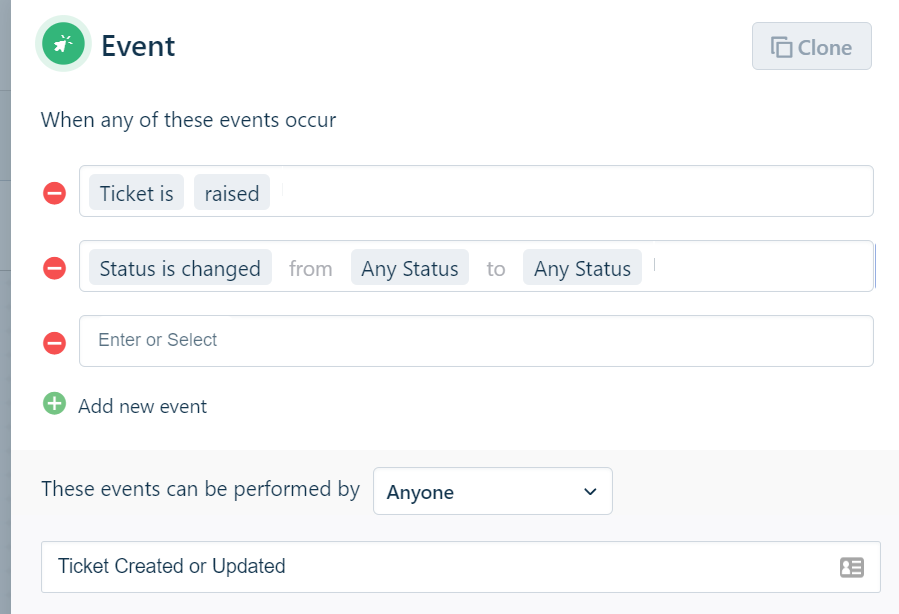
Task: Open the 'to' Any Status selector
Action: pyautogui.click(x=582, y=268)
